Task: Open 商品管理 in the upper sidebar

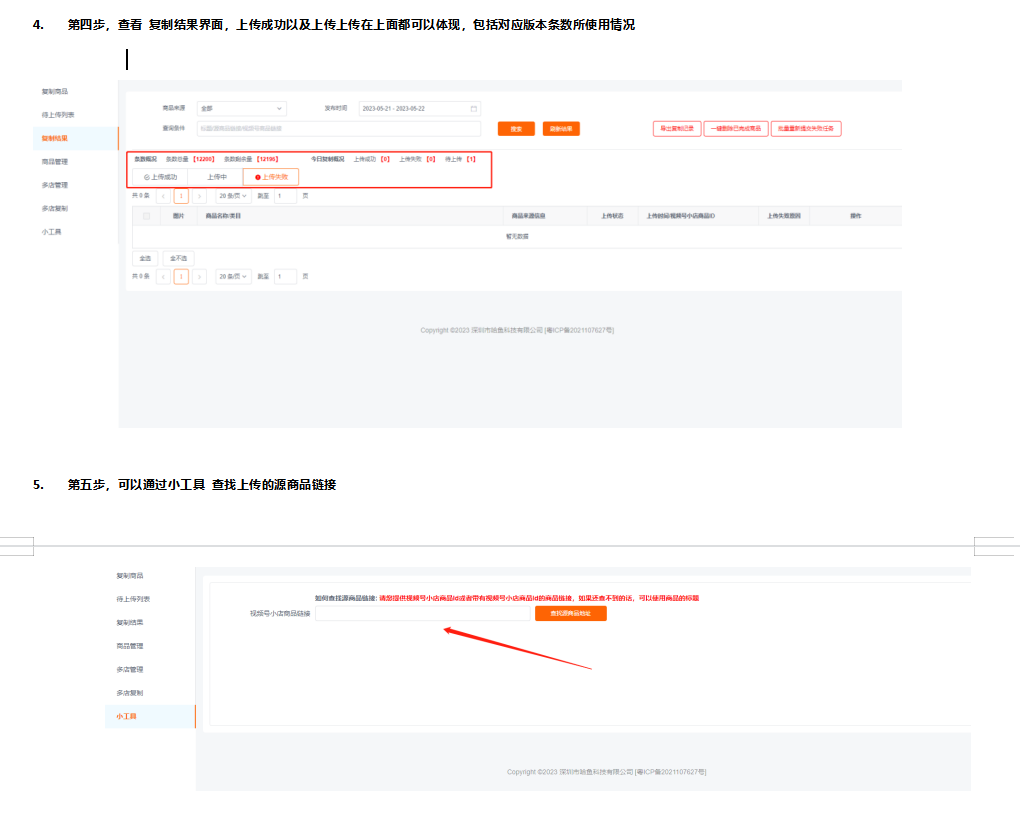Action: click(x=55, y=161)
